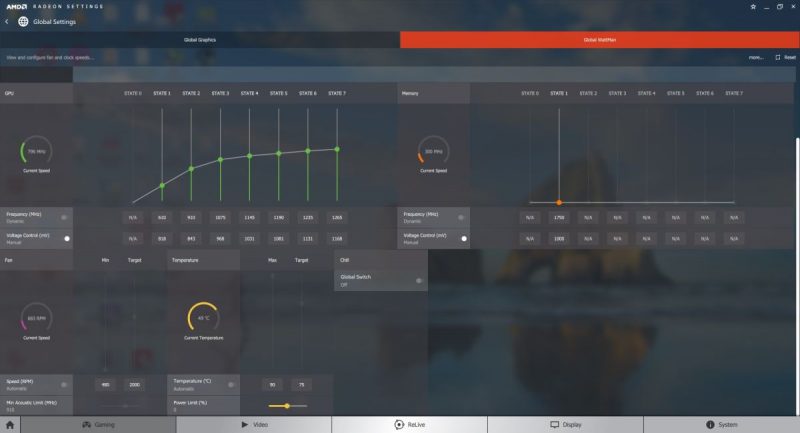This screenshot has width=800, height=433.
Task: Click the ReLive icon in bottom bar
Action: pos(399,424)
